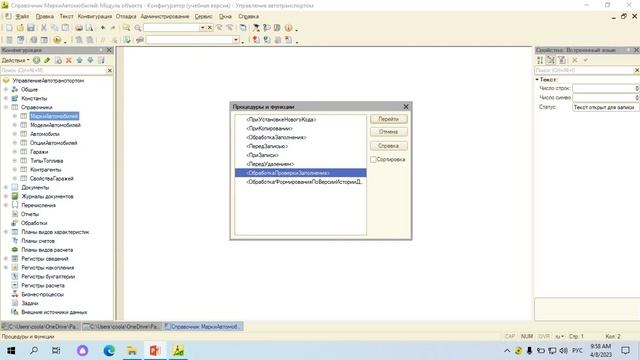Click the Move up arrow in Configuration panel
Screen dimensions: 640x360
click(x=79, y=60)
